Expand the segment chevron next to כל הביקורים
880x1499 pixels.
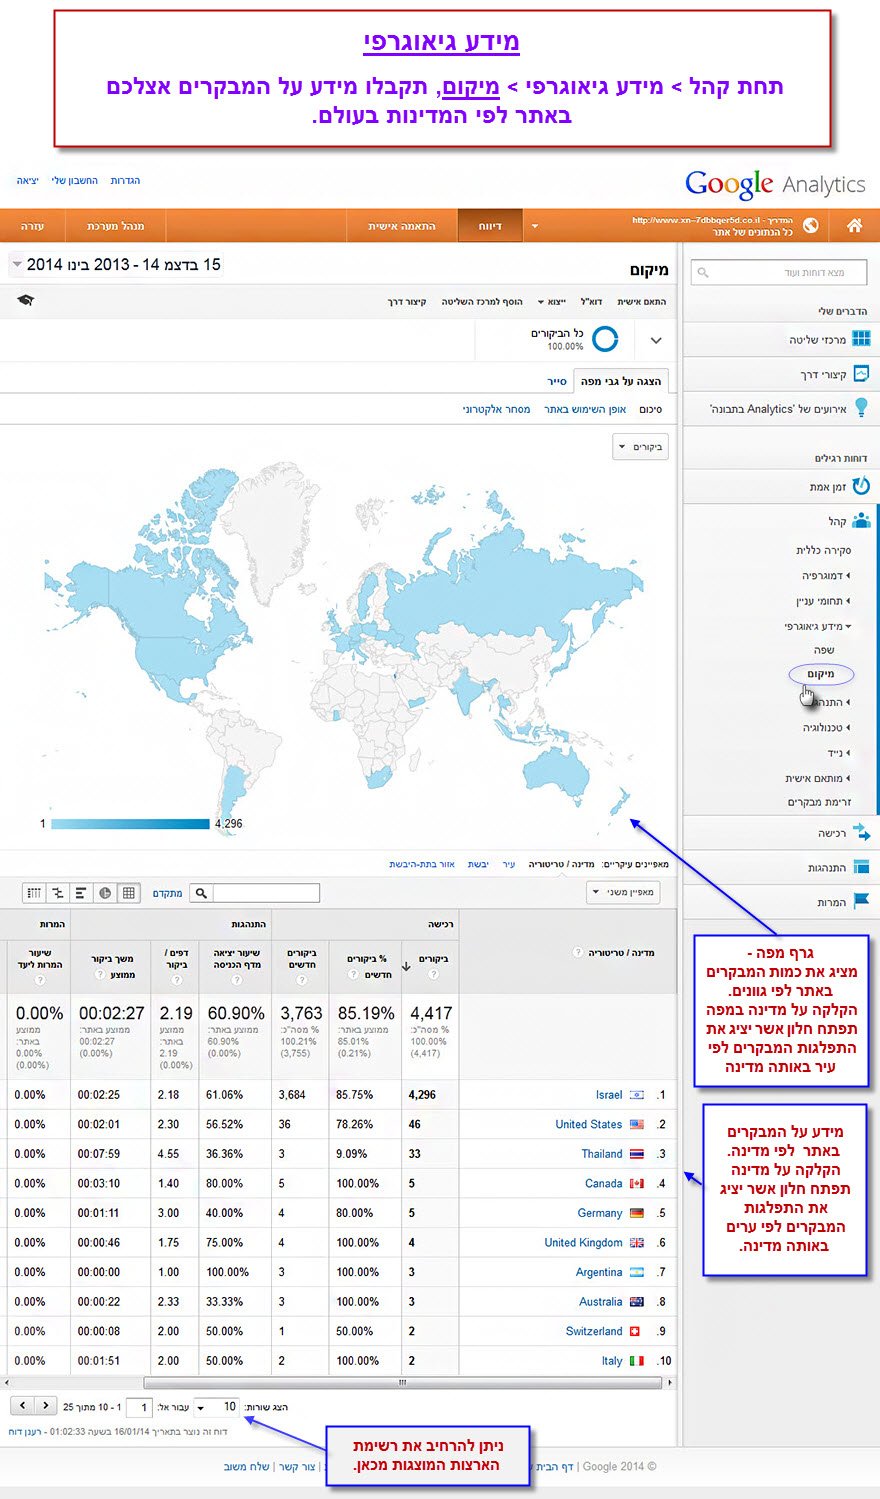point(656,340)
